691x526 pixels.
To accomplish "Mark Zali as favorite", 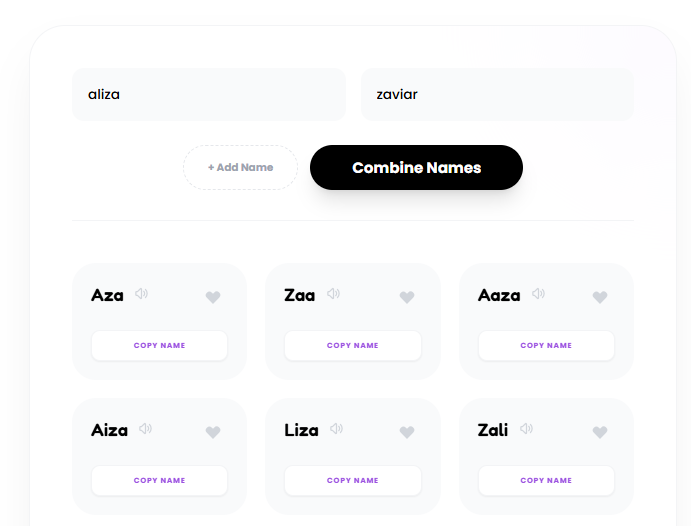I will coord(600,432).
